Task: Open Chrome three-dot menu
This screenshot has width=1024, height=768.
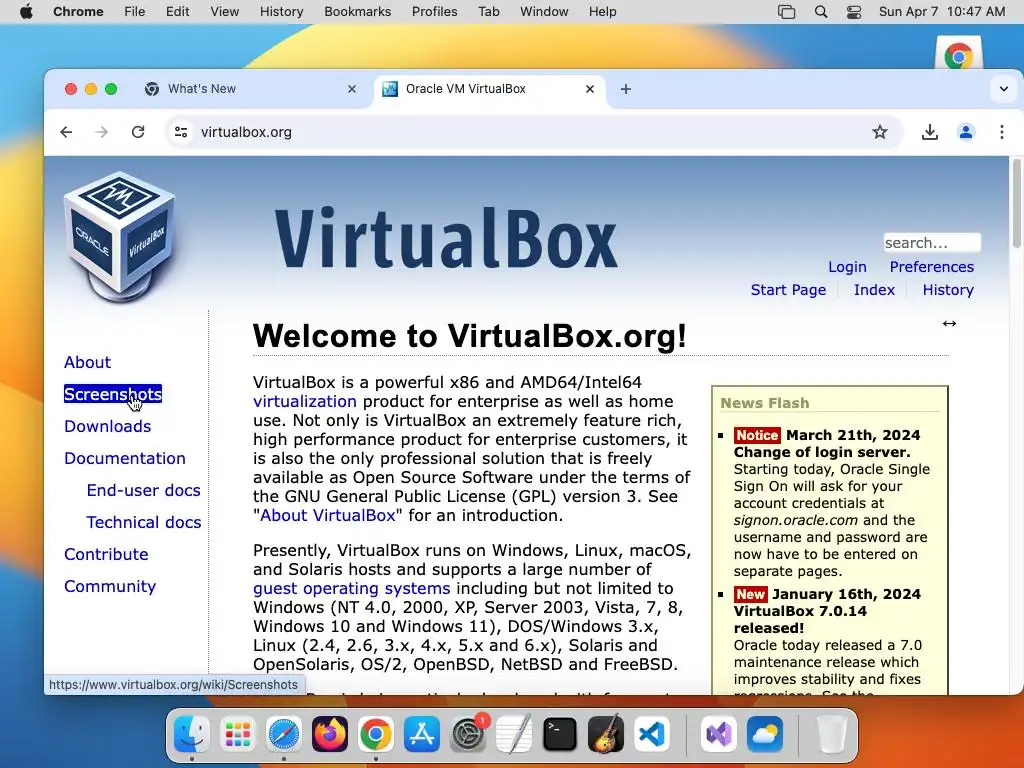Action: pyautogui.click(x=1001, y=132)
